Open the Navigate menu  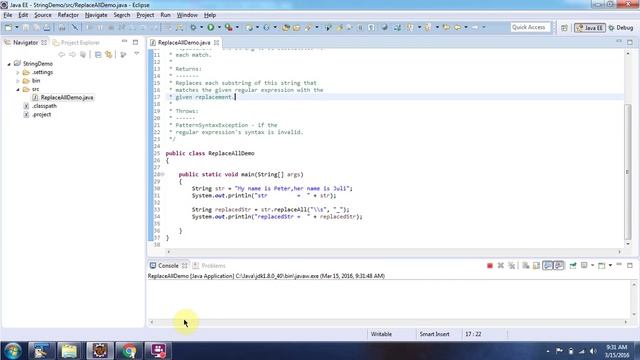tap(96, 15)
